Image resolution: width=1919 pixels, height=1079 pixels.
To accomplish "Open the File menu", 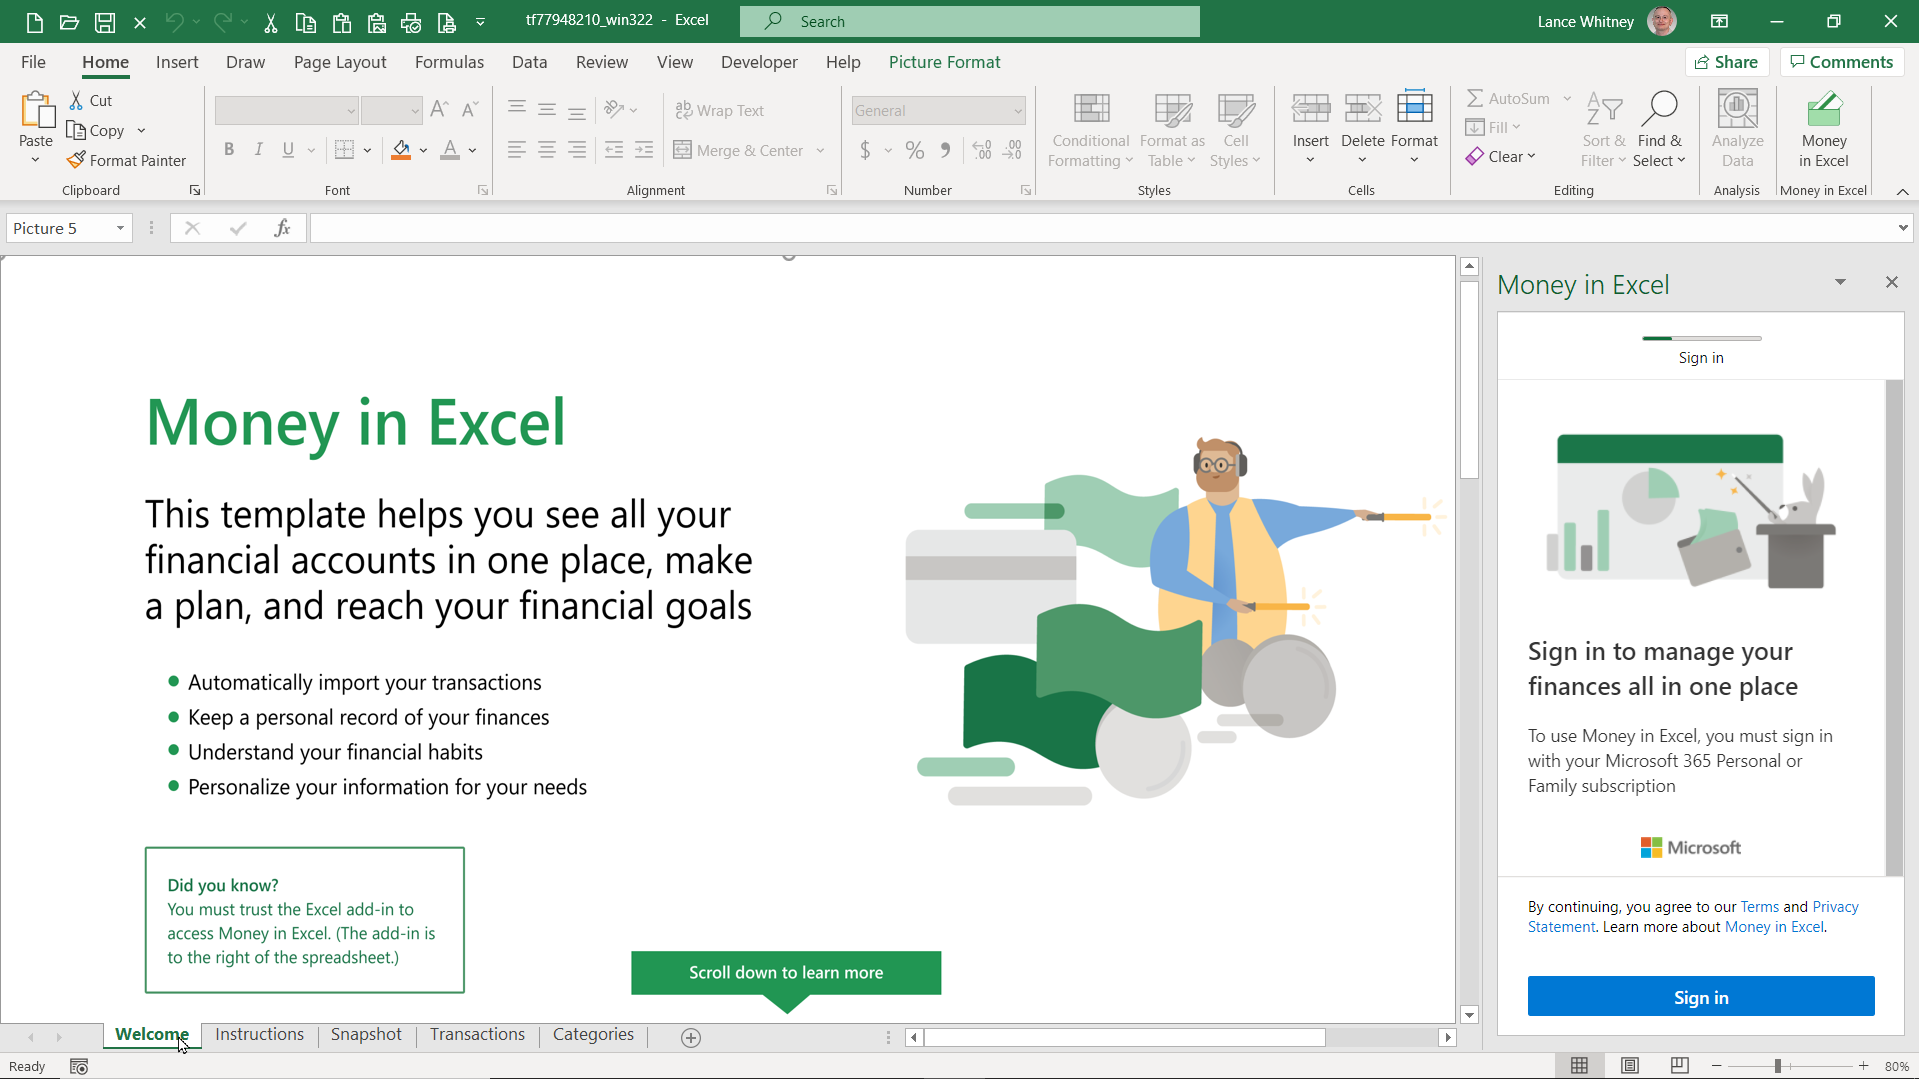I will click(x=33, y=62).
